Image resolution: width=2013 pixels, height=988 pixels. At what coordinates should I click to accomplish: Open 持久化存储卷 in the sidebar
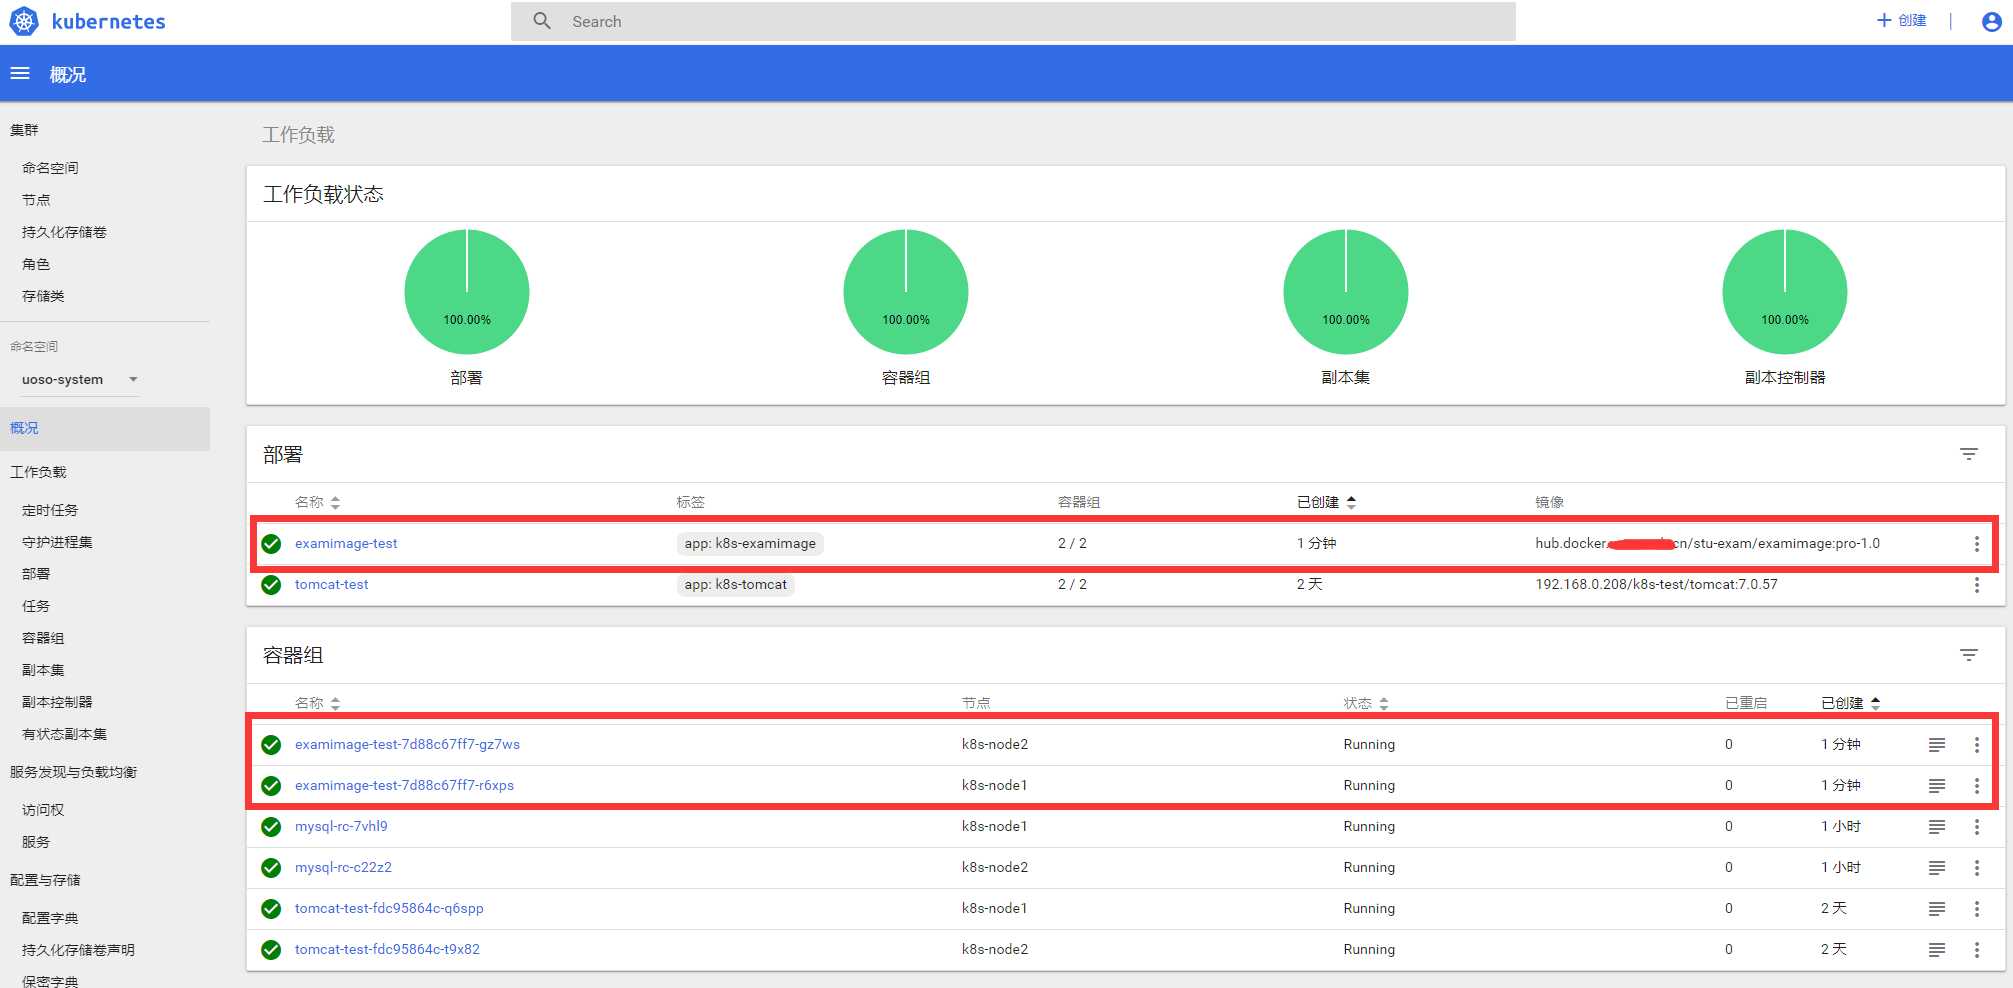pos(64,232)
